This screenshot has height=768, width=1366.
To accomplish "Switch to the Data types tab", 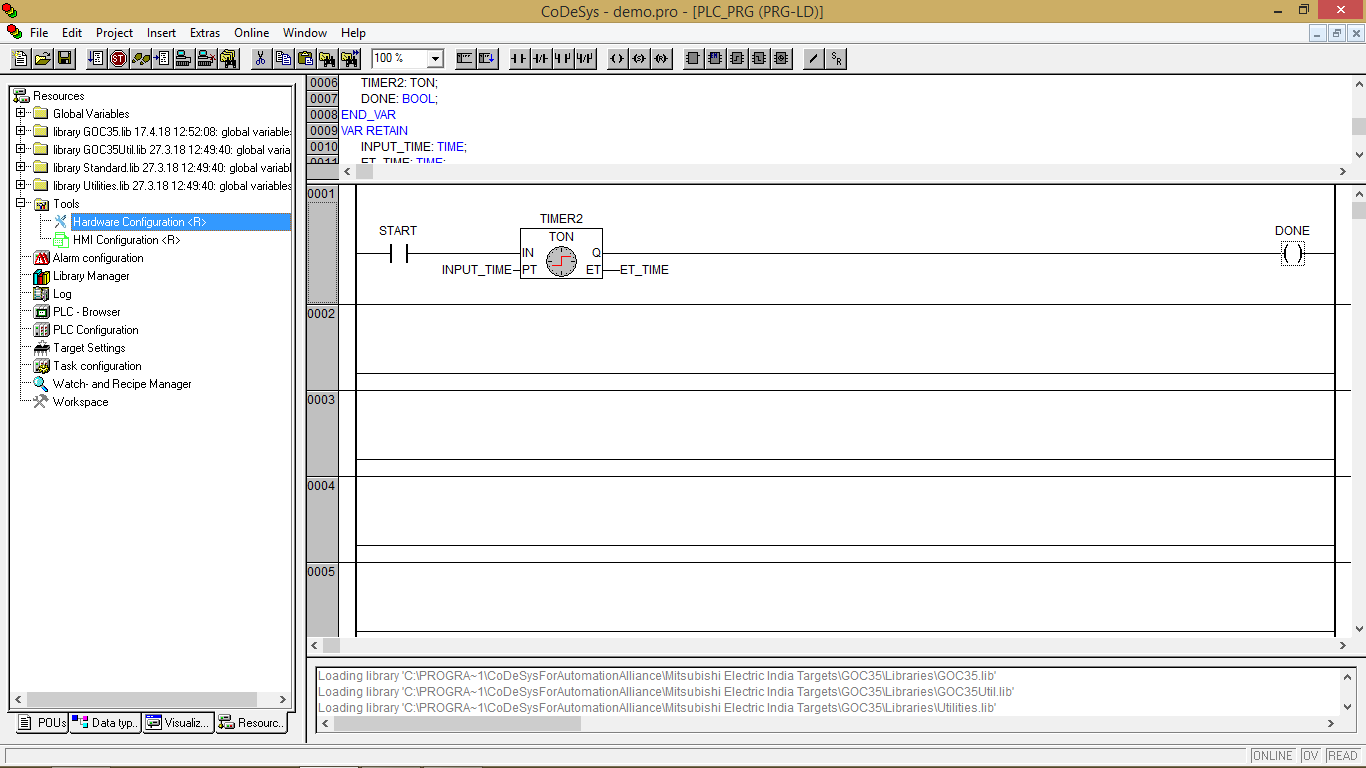I will click(105, 723).
